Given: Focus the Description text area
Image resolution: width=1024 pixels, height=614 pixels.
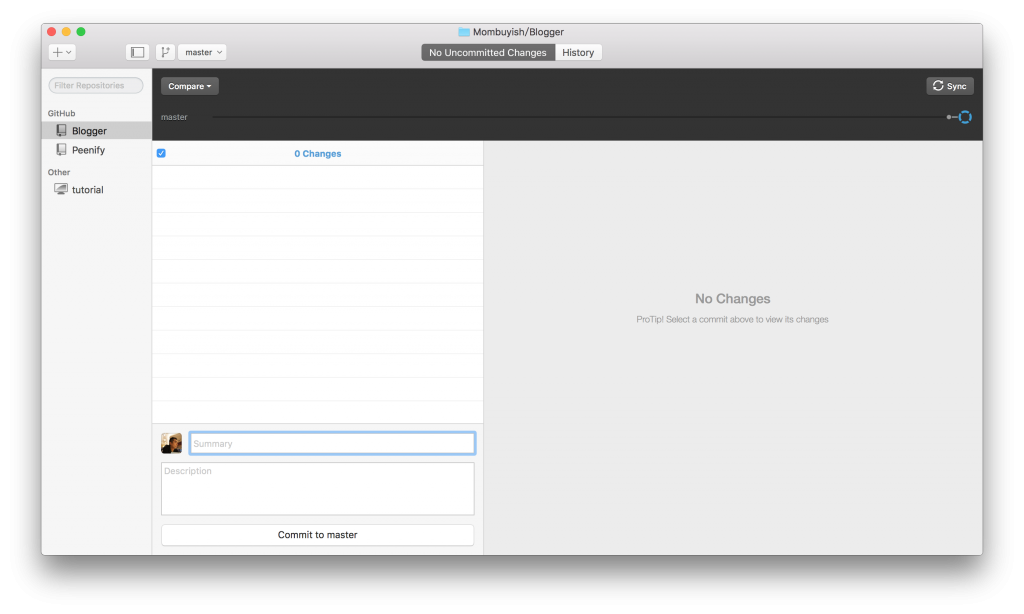Looking at the screenshot, I should (317, 489).
